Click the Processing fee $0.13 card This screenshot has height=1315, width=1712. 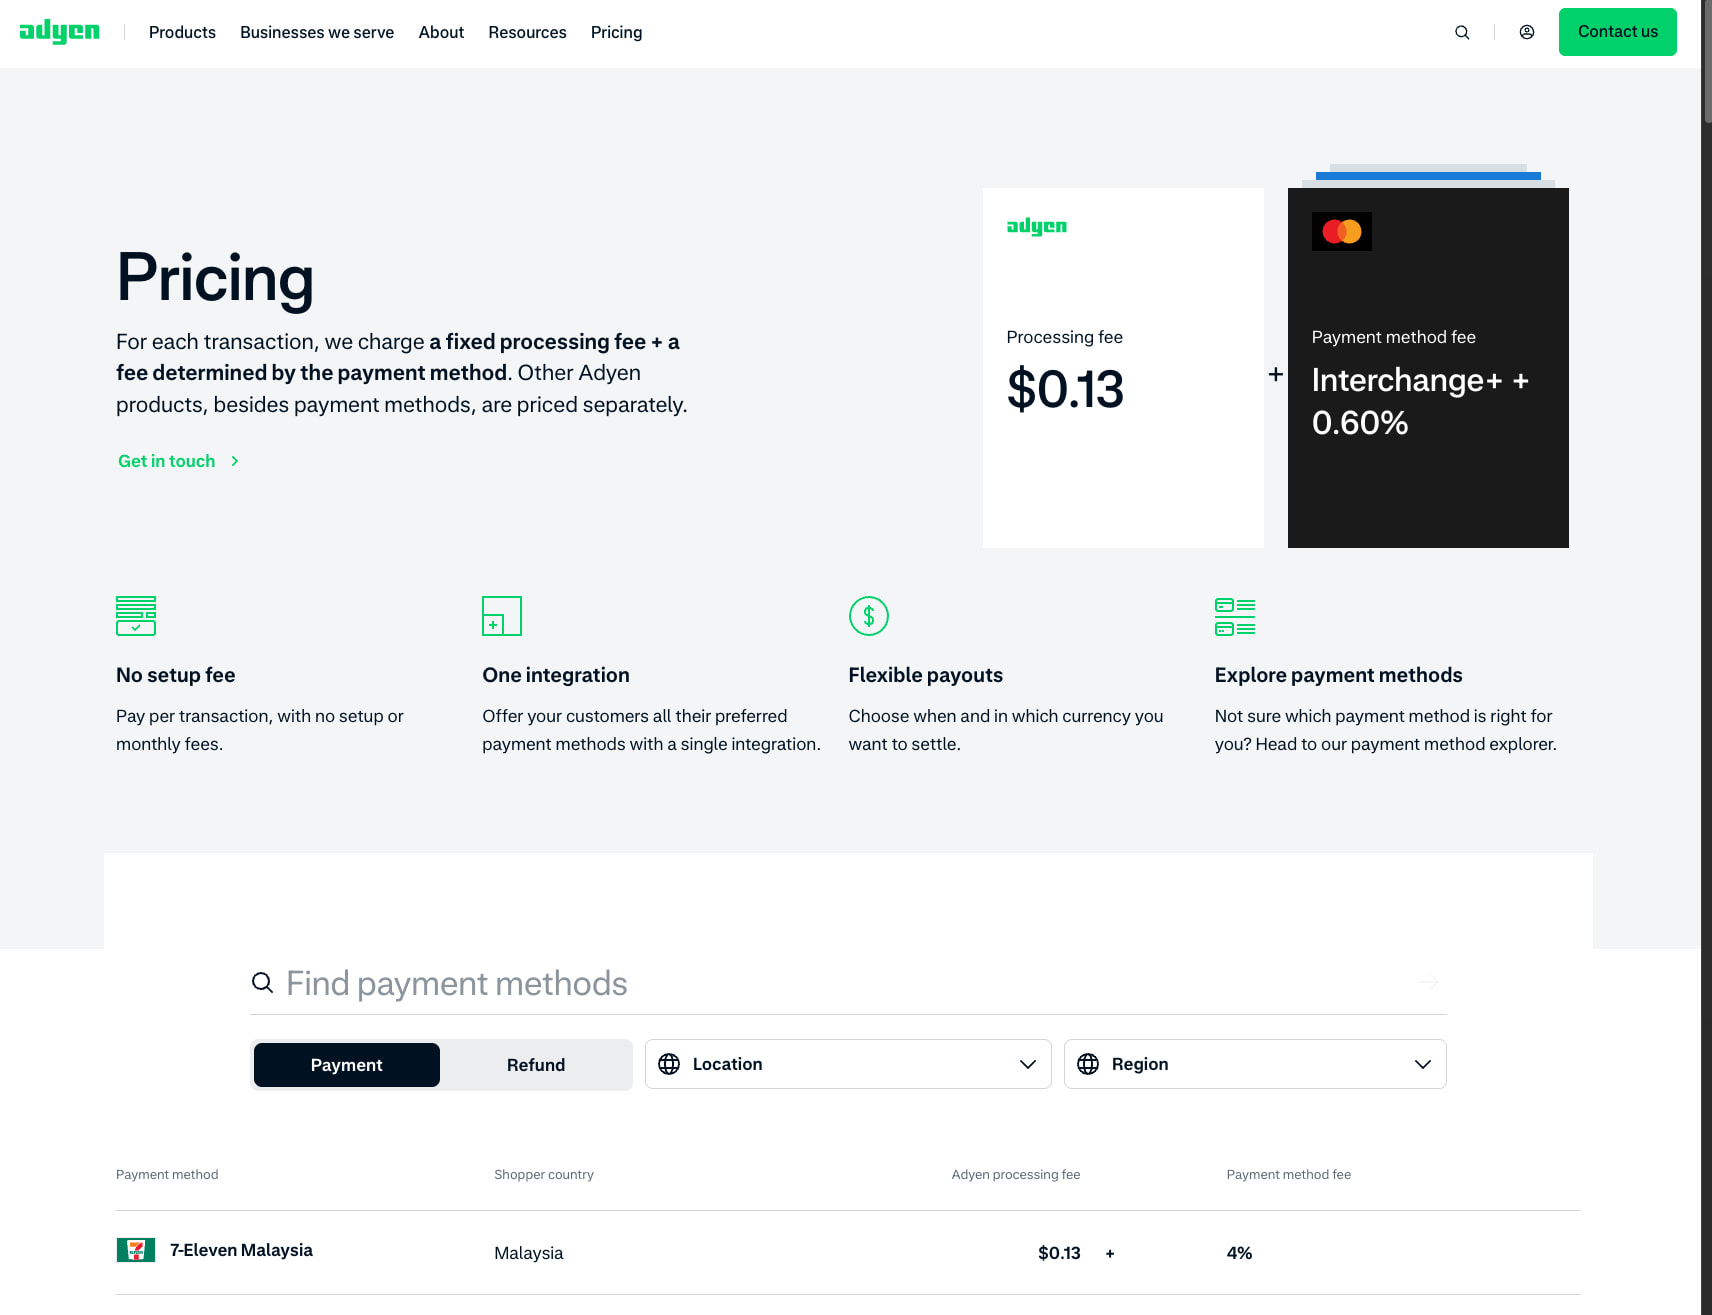pyautogui.click(x=1123, y=368)
